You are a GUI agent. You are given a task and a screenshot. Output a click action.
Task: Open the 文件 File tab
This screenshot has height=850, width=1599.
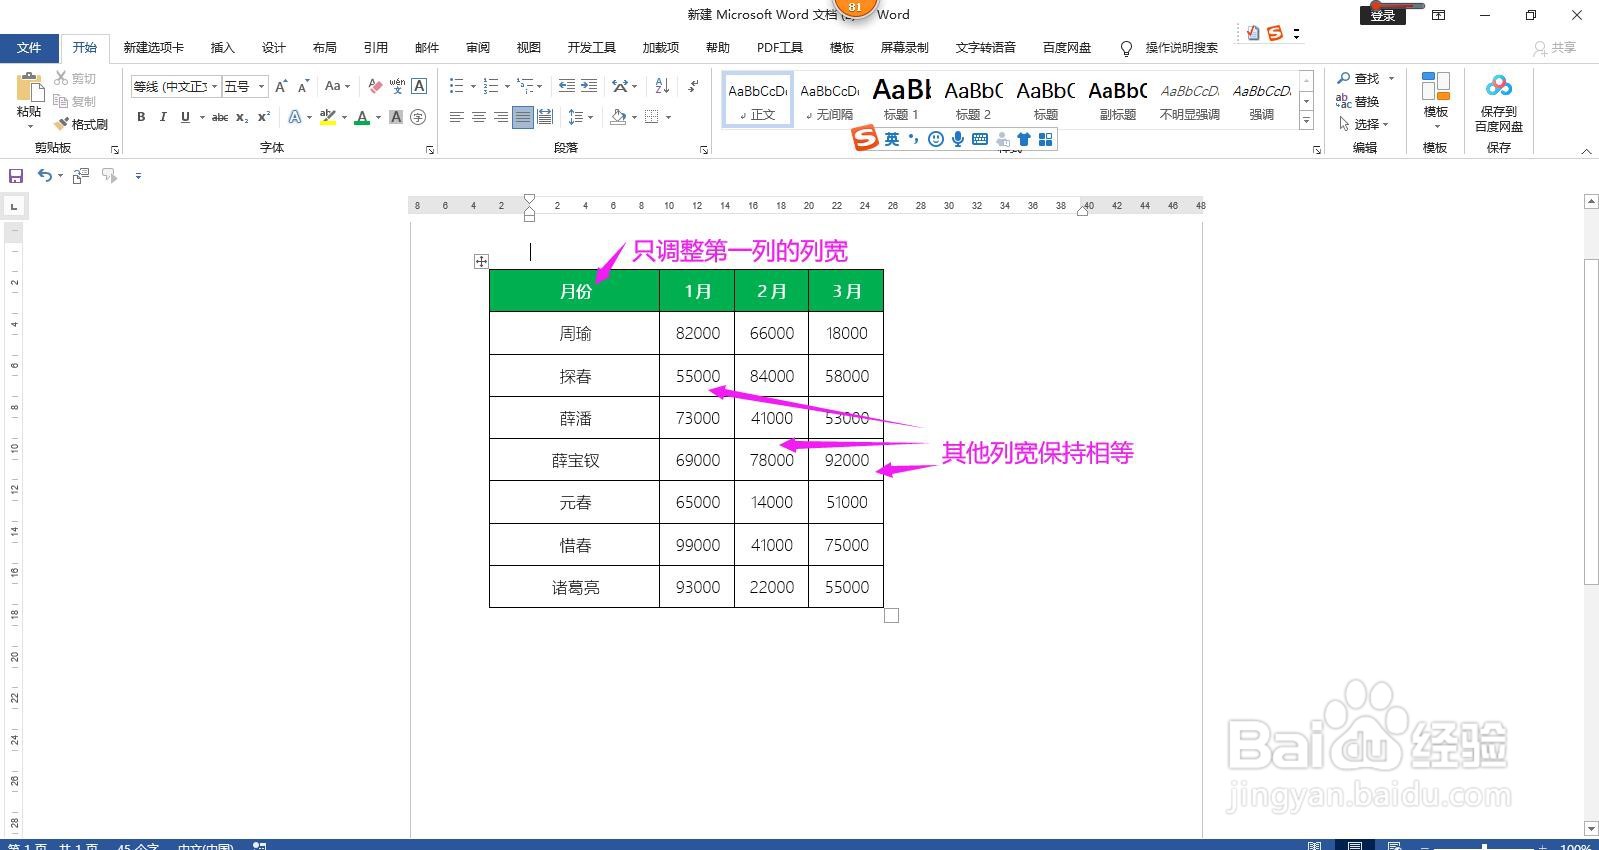29,47
